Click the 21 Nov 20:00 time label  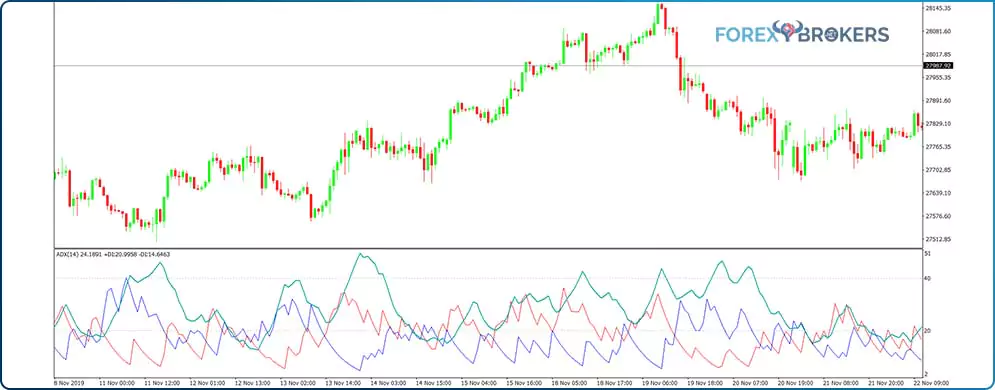point(885,383)
